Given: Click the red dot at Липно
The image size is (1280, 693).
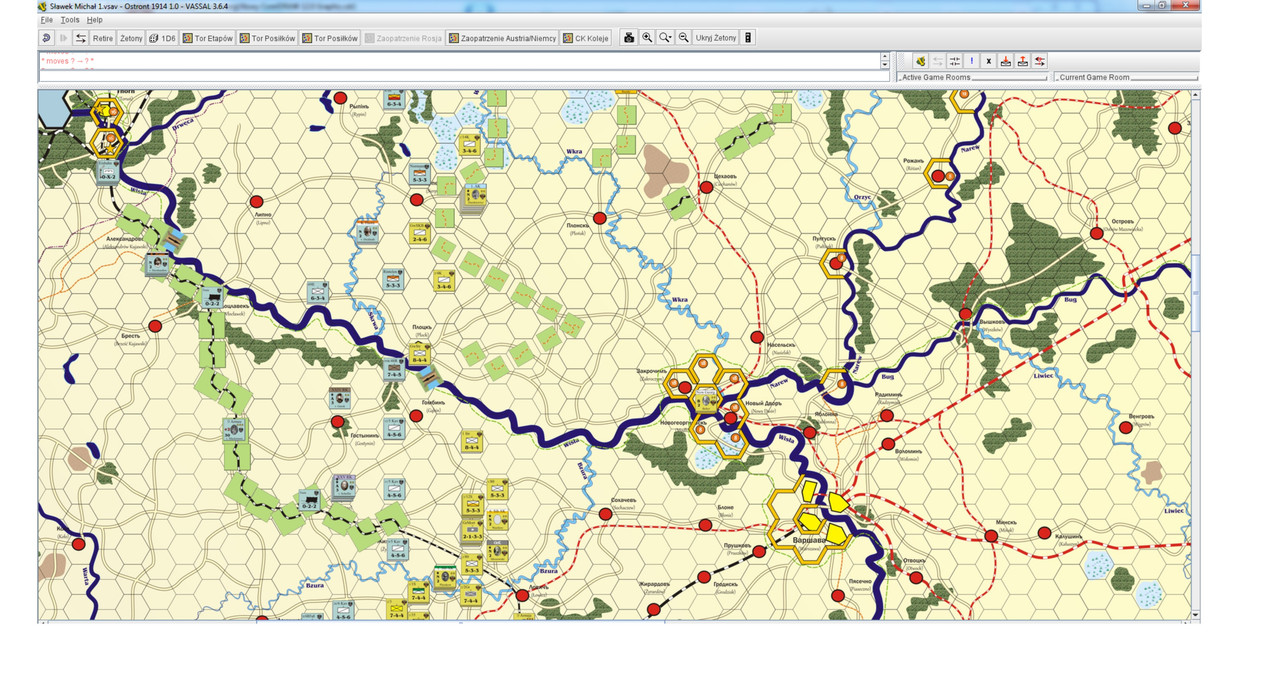Looking at the screenshot, I should (256, 202).
